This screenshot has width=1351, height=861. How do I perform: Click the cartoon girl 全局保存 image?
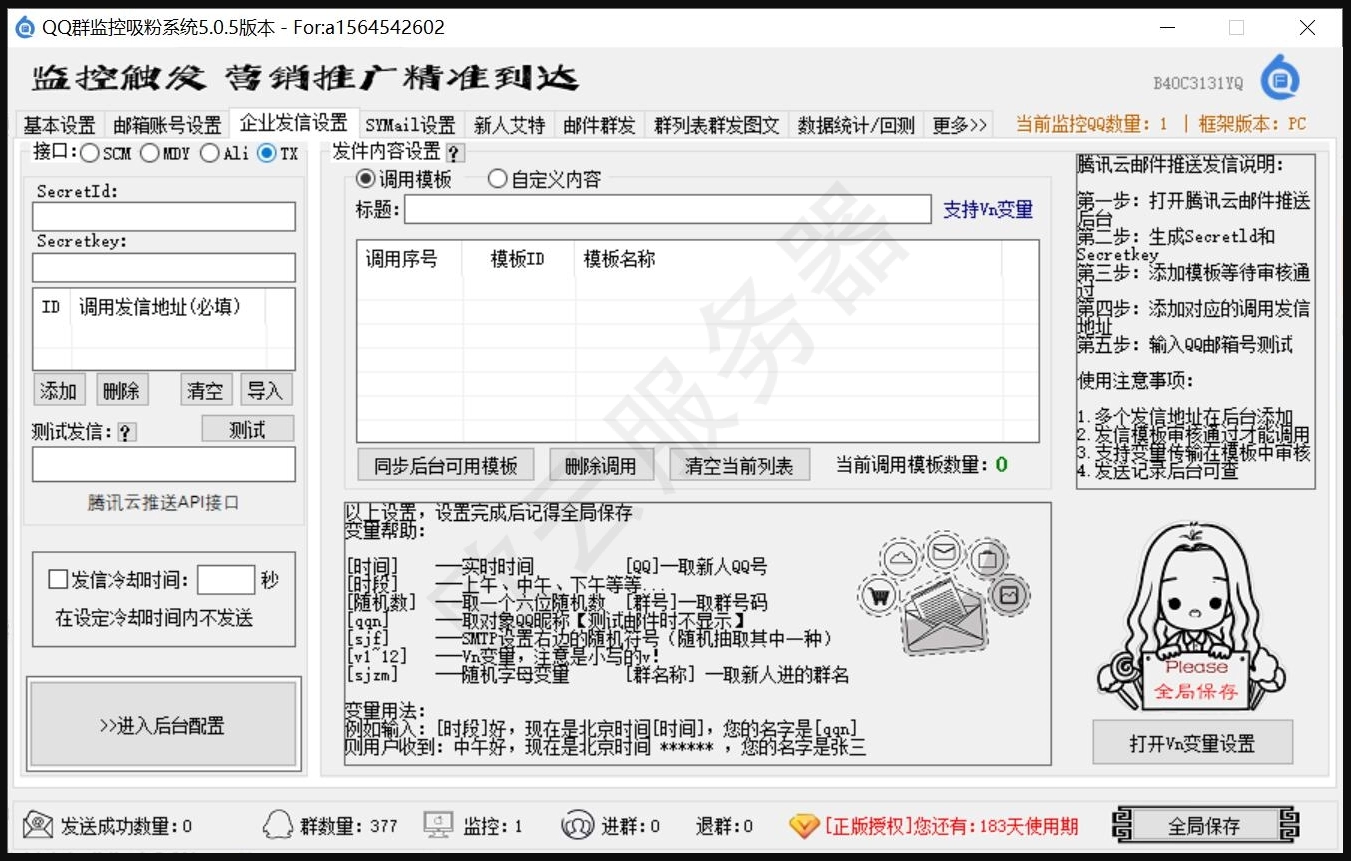pyautogui.click(x=1190, y=615)
